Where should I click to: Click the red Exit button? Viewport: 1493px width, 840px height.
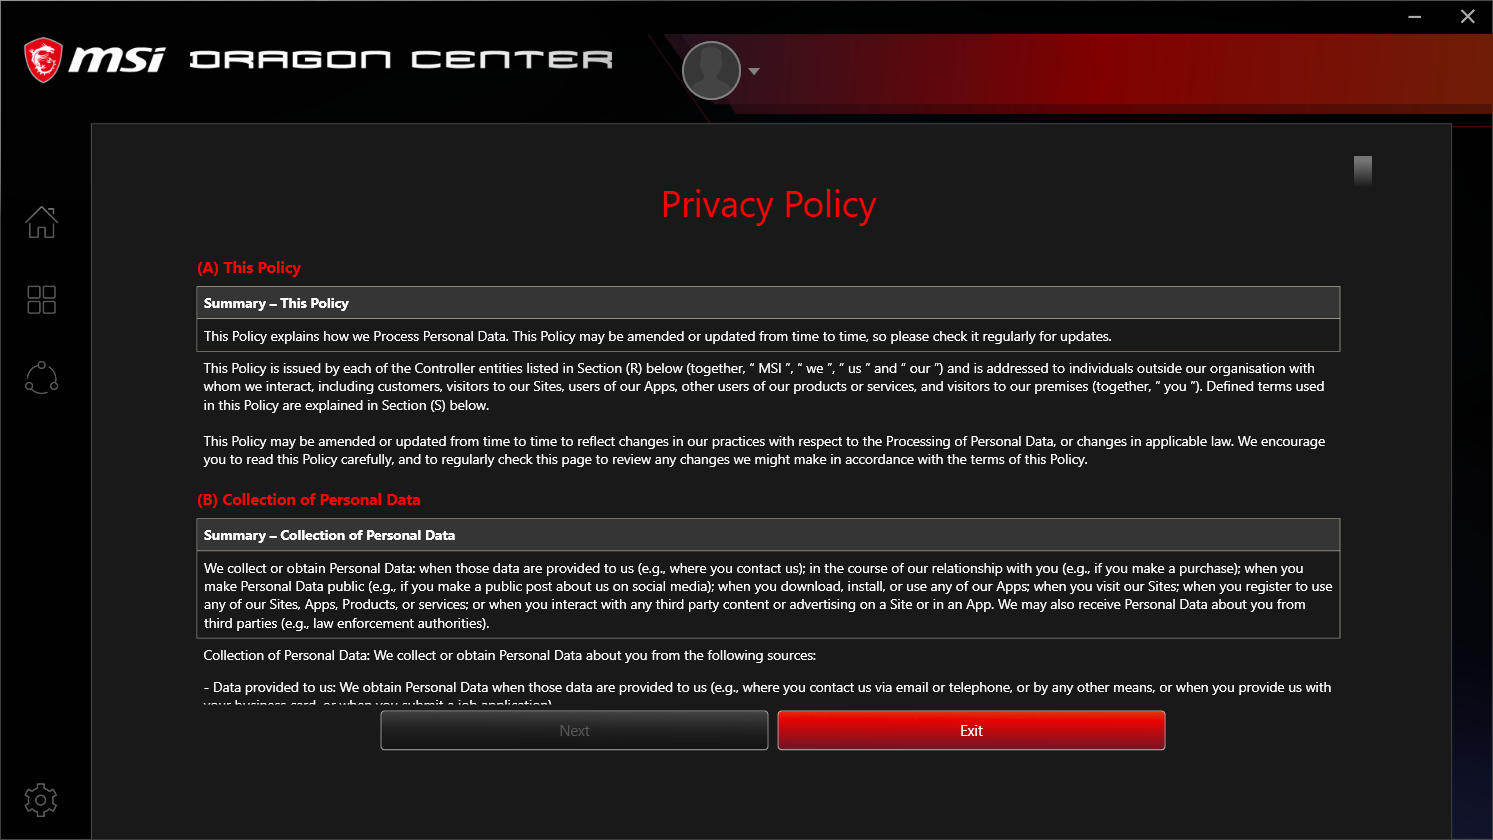pos(971,730)
